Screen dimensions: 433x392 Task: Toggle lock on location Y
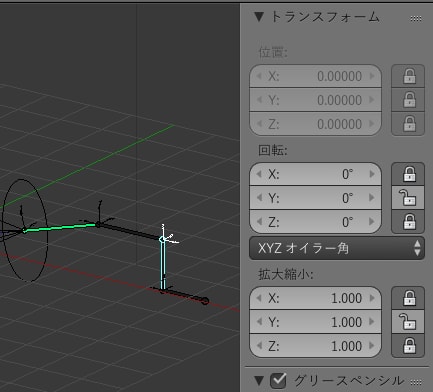(408, 100)
